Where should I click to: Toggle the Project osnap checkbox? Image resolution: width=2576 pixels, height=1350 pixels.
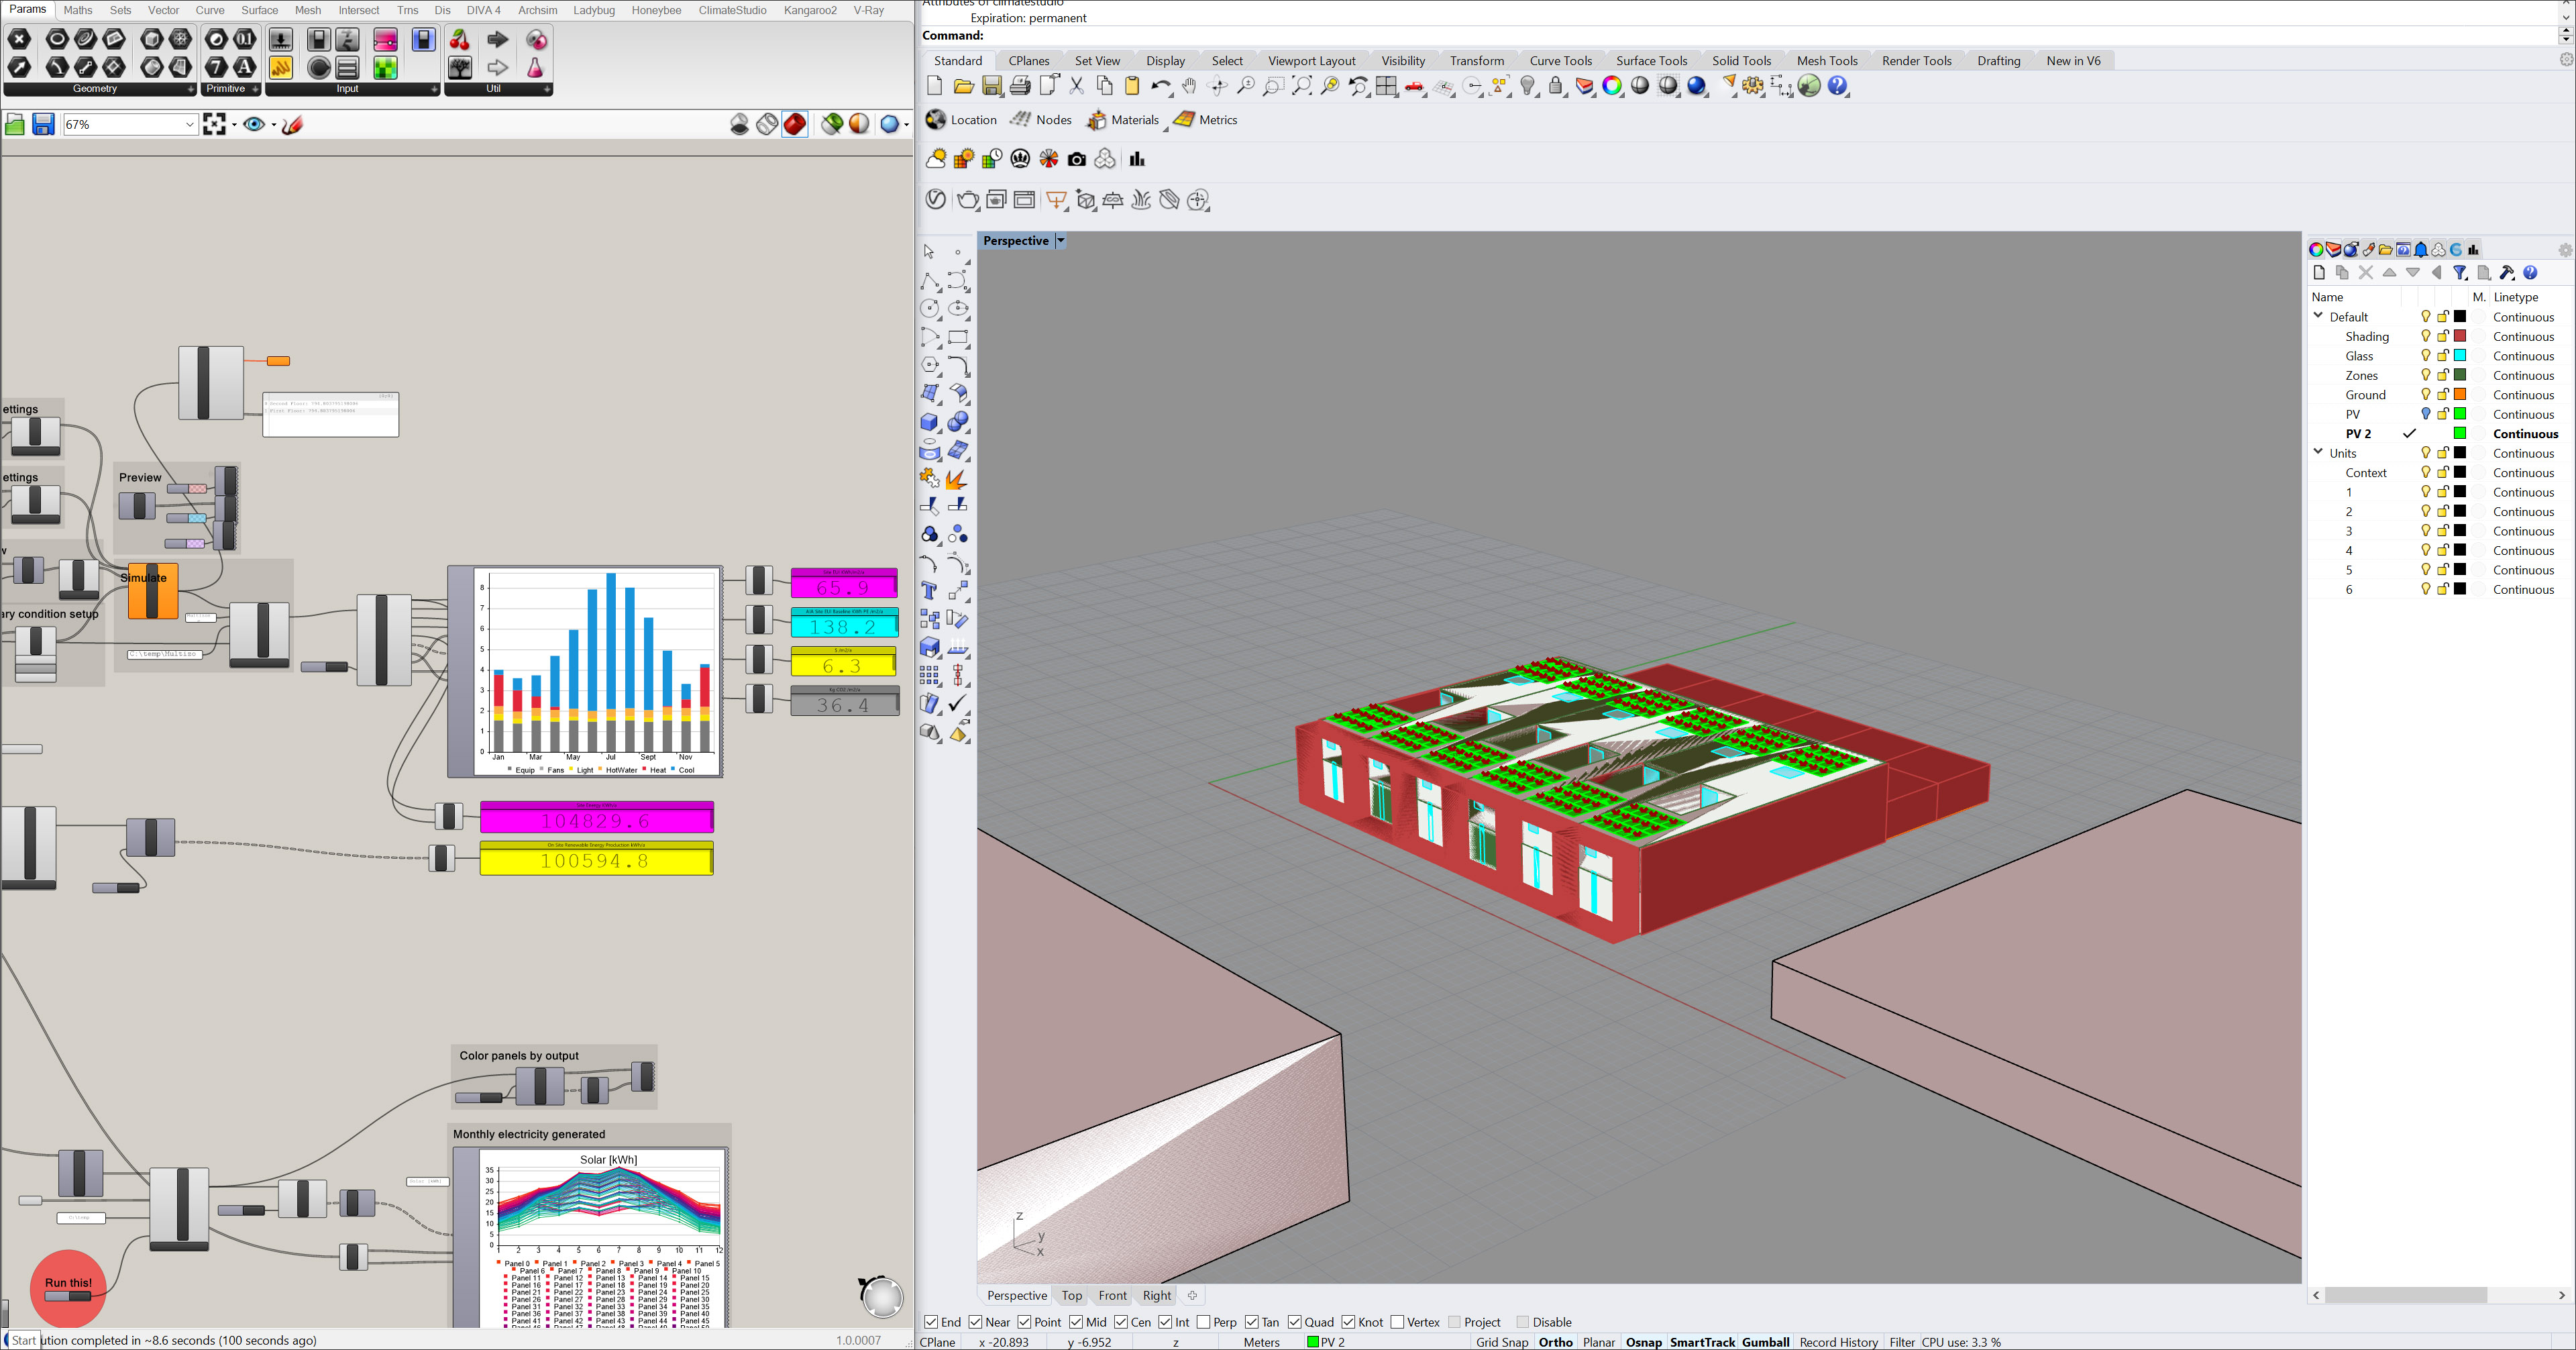point(1454,1322)
